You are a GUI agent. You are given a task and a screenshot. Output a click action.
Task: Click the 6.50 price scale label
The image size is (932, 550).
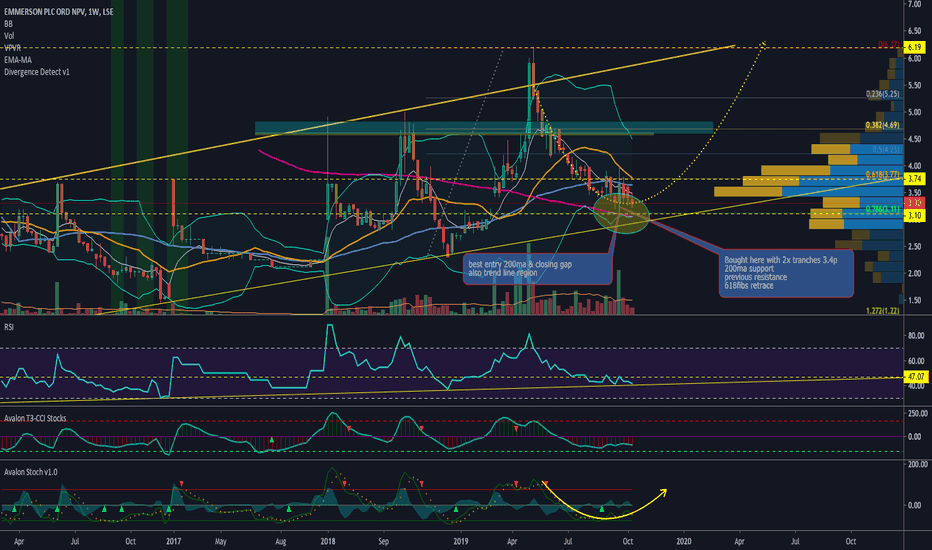(x=914, y=31)
